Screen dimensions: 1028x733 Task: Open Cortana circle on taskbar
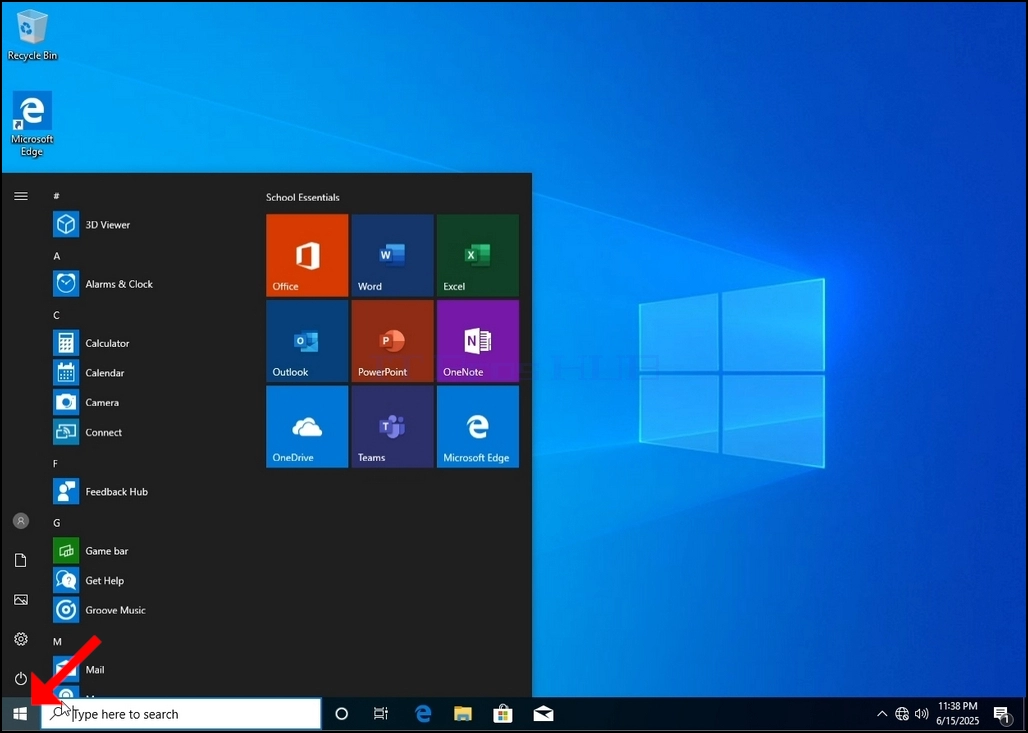click(342, 714)
